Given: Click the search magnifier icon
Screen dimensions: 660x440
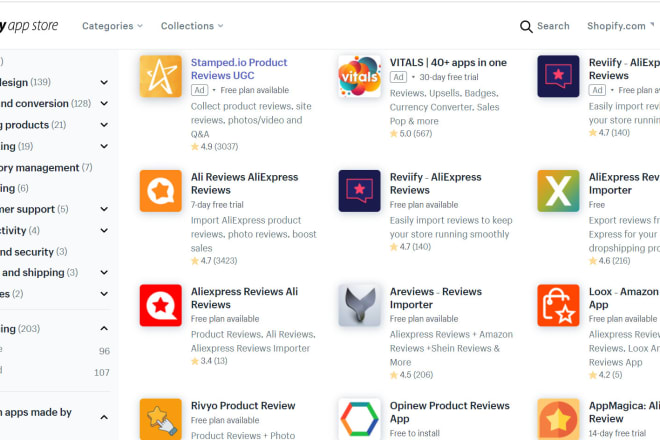Looking at the screenshot, I should (526, 27).
